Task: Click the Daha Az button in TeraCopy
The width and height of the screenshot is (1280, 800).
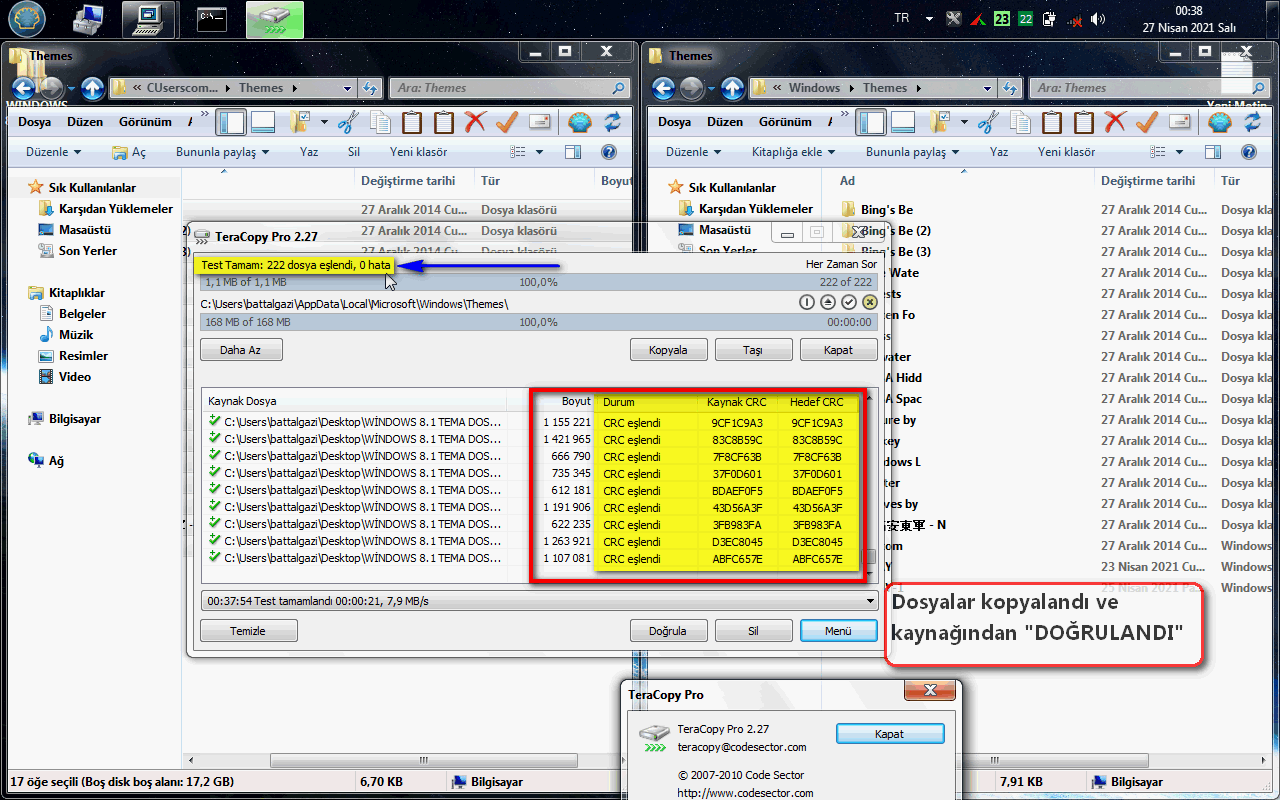Action: pyautogui.click(x=241, y=350)
